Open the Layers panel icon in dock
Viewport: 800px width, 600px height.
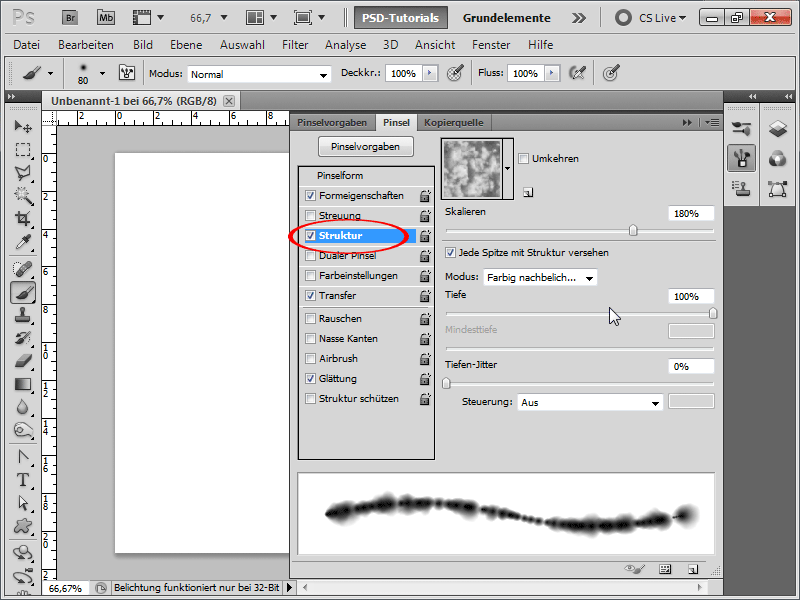778,129
